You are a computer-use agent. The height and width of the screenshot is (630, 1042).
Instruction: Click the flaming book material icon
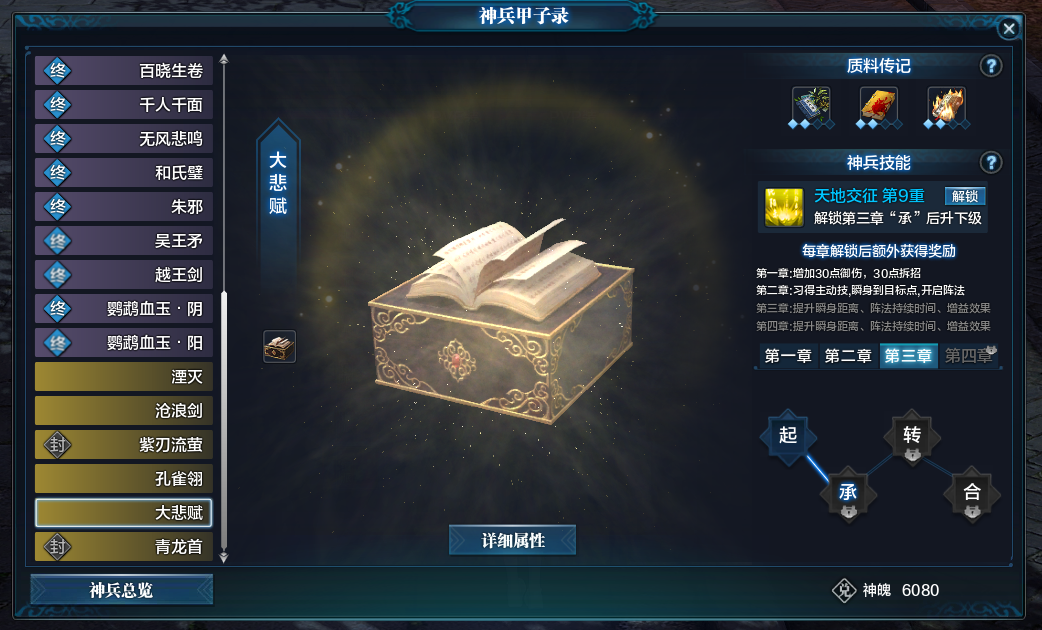(x=946, y=105)
